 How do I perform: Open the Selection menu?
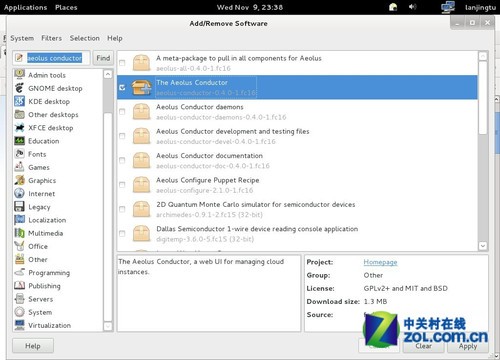[85, 38]
